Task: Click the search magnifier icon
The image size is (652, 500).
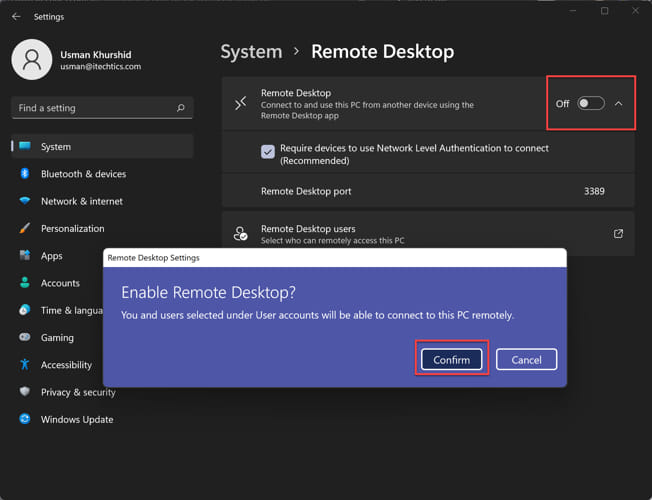Action: (180, 108)
